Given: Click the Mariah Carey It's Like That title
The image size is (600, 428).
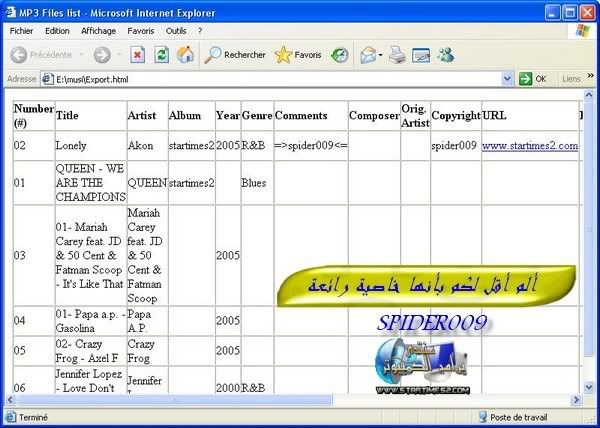Looking at the screenshot, I should click(x=90, y=255).
